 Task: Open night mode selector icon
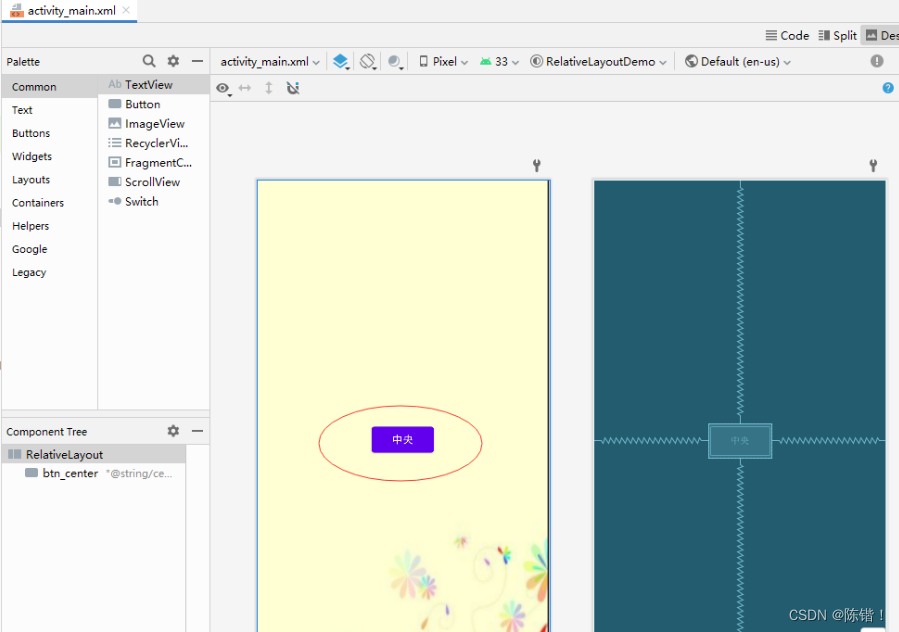[x=395, y=61]
